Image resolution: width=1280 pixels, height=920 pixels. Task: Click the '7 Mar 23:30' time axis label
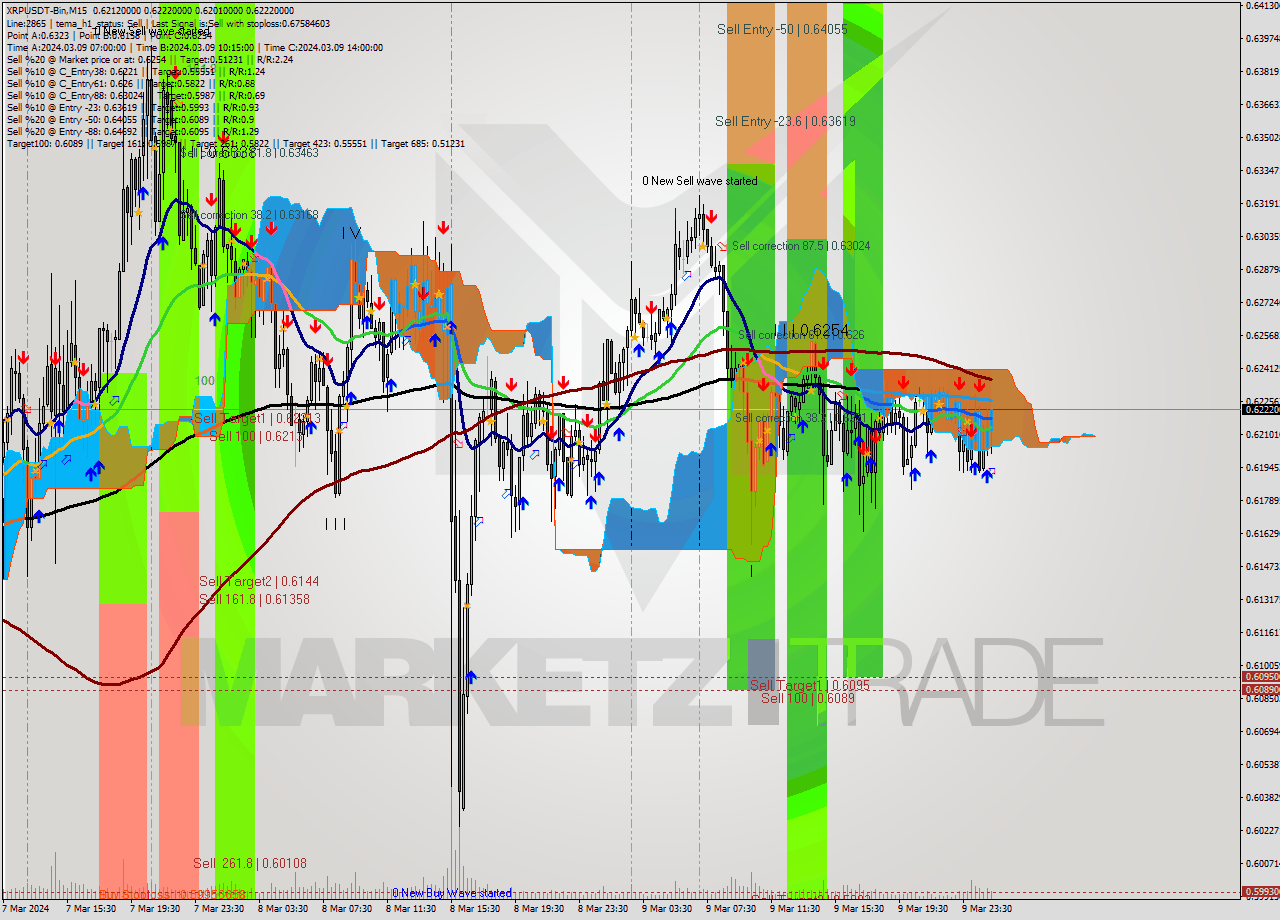[x=219, y=910]
